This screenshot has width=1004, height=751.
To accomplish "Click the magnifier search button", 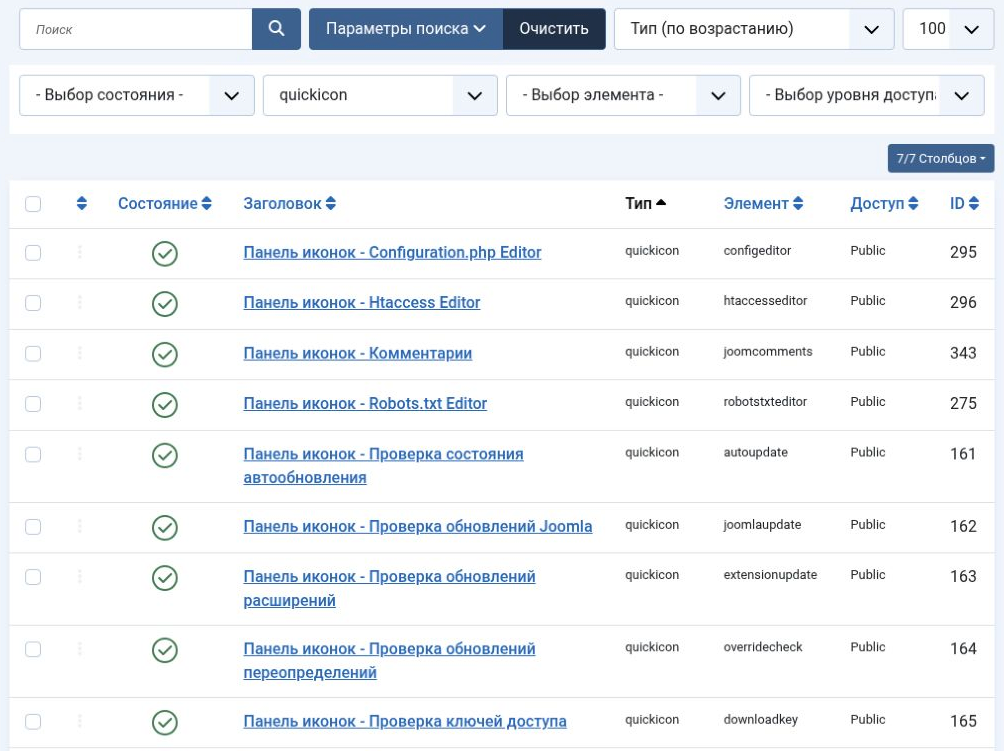I will click(x=276, y=29).
